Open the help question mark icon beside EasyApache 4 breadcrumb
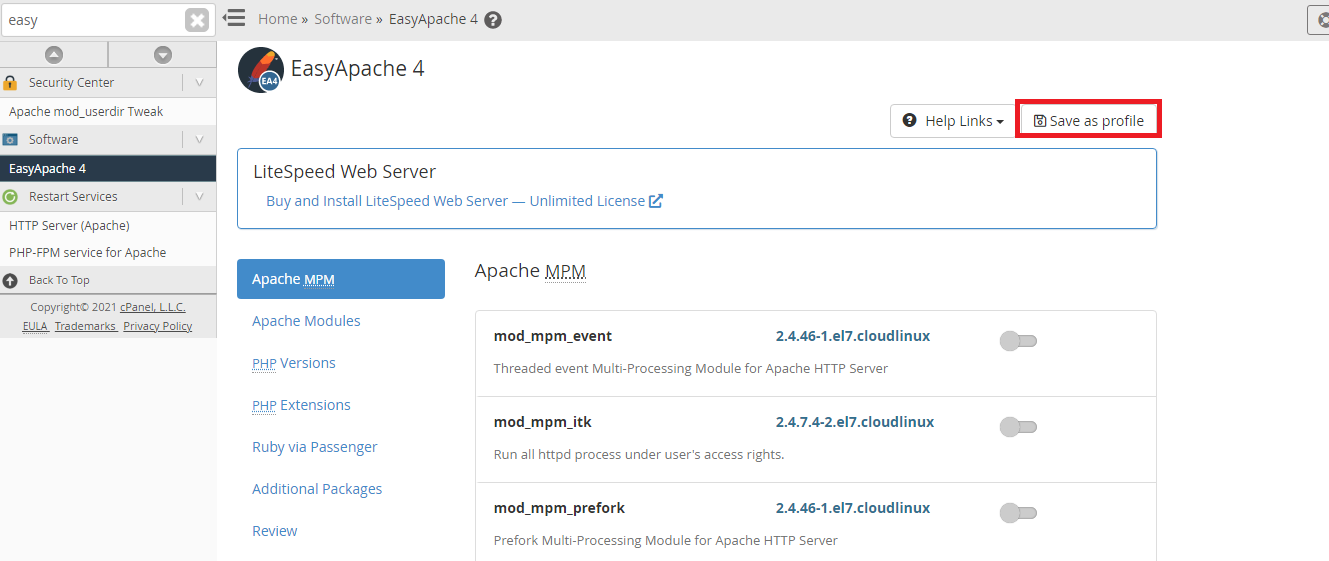The width and height of the screenshot is (1329, 561). 492,19
